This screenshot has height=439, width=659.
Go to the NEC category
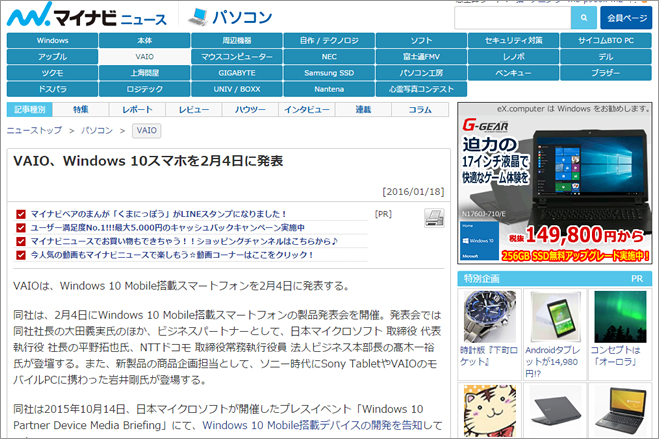[x=329, y=57]
